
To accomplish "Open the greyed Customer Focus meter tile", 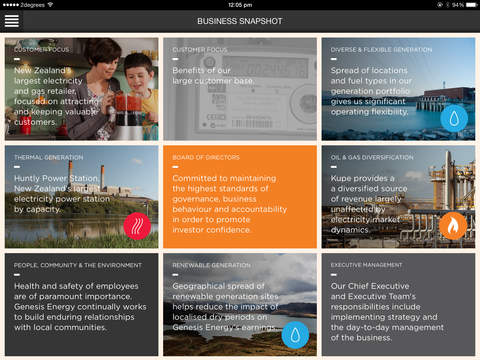I will click(x=240, y=89).
